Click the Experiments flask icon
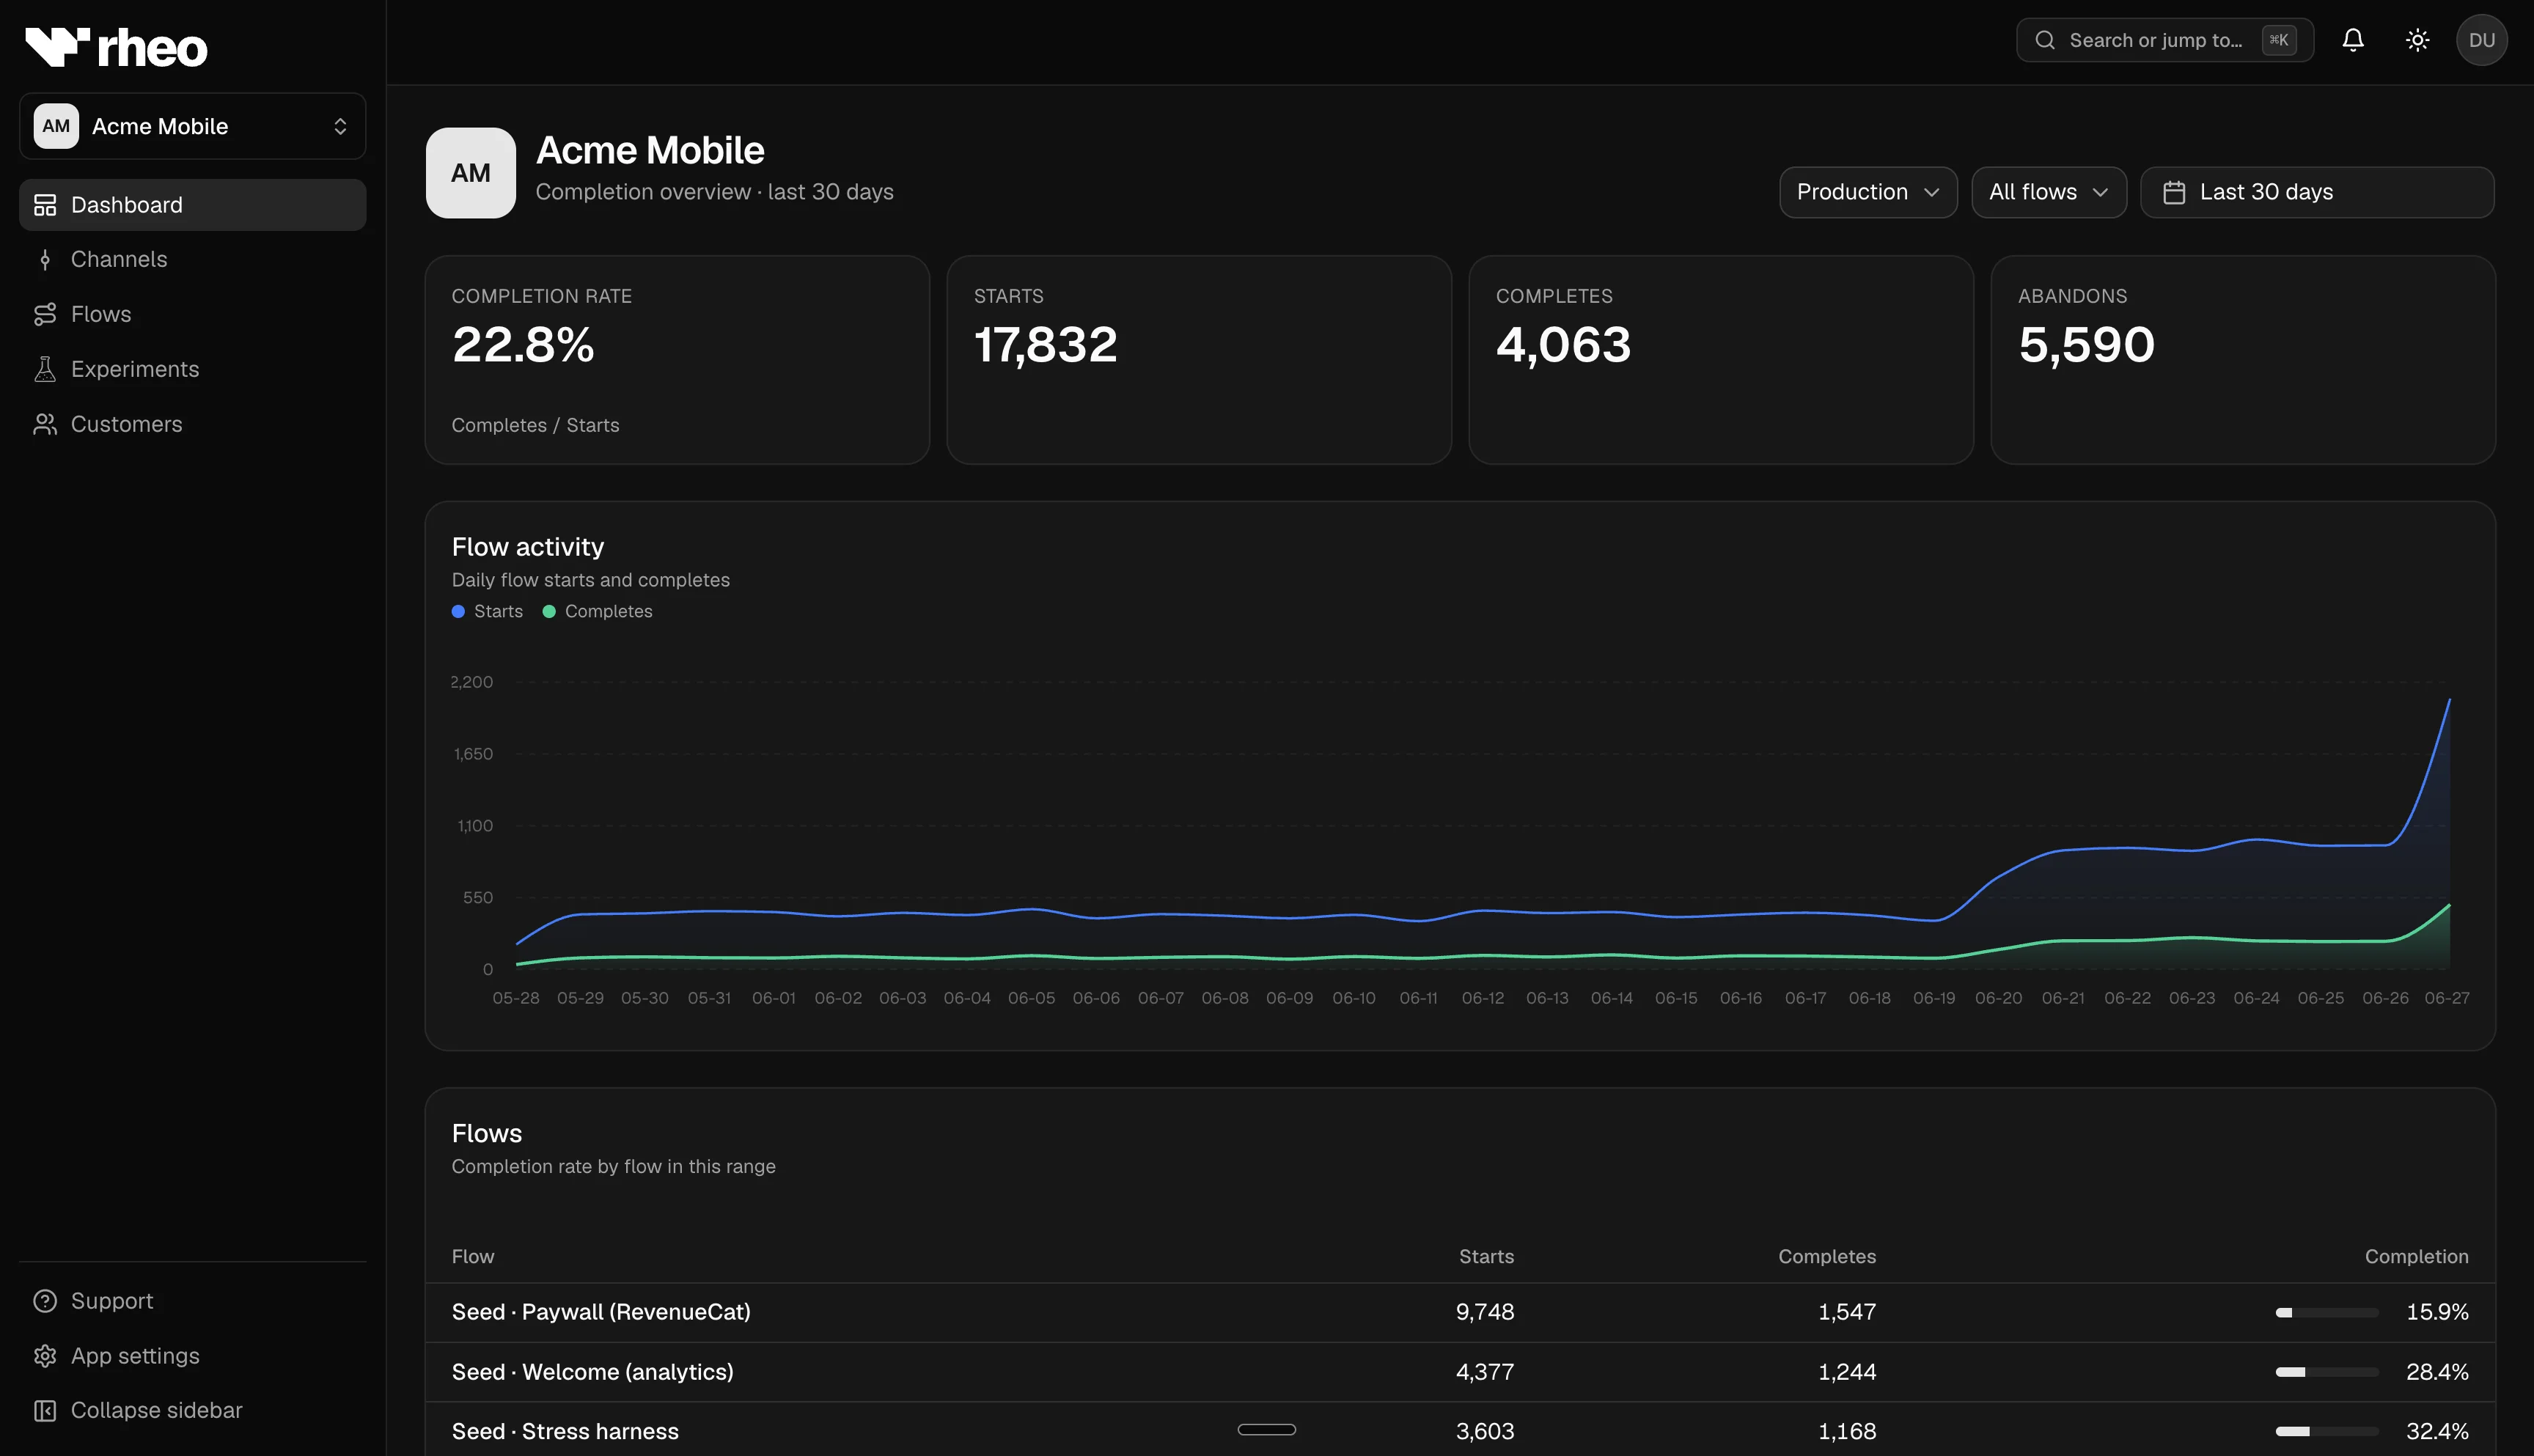The image size is (2534, 1456). (45, 370)
